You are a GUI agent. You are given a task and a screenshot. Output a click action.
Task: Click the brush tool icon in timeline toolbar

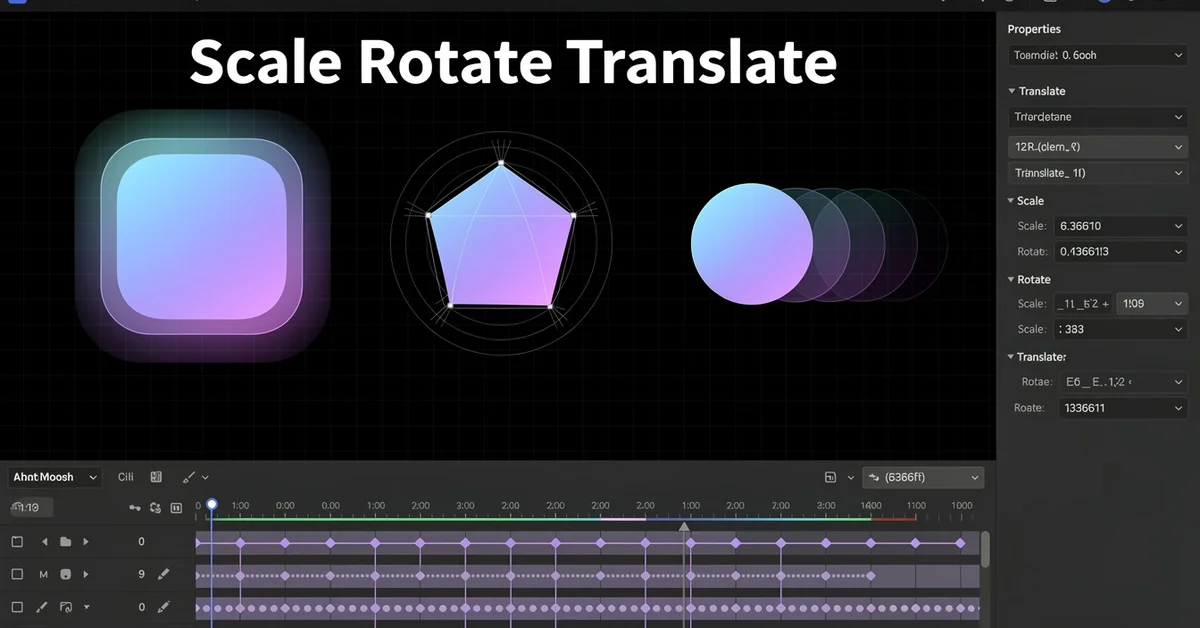click(188, 478)
